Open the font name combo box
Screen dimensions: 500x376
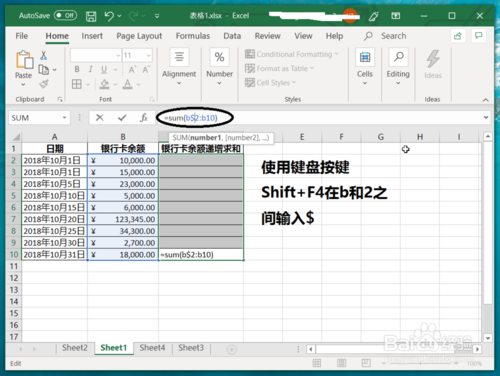[96, 55]
